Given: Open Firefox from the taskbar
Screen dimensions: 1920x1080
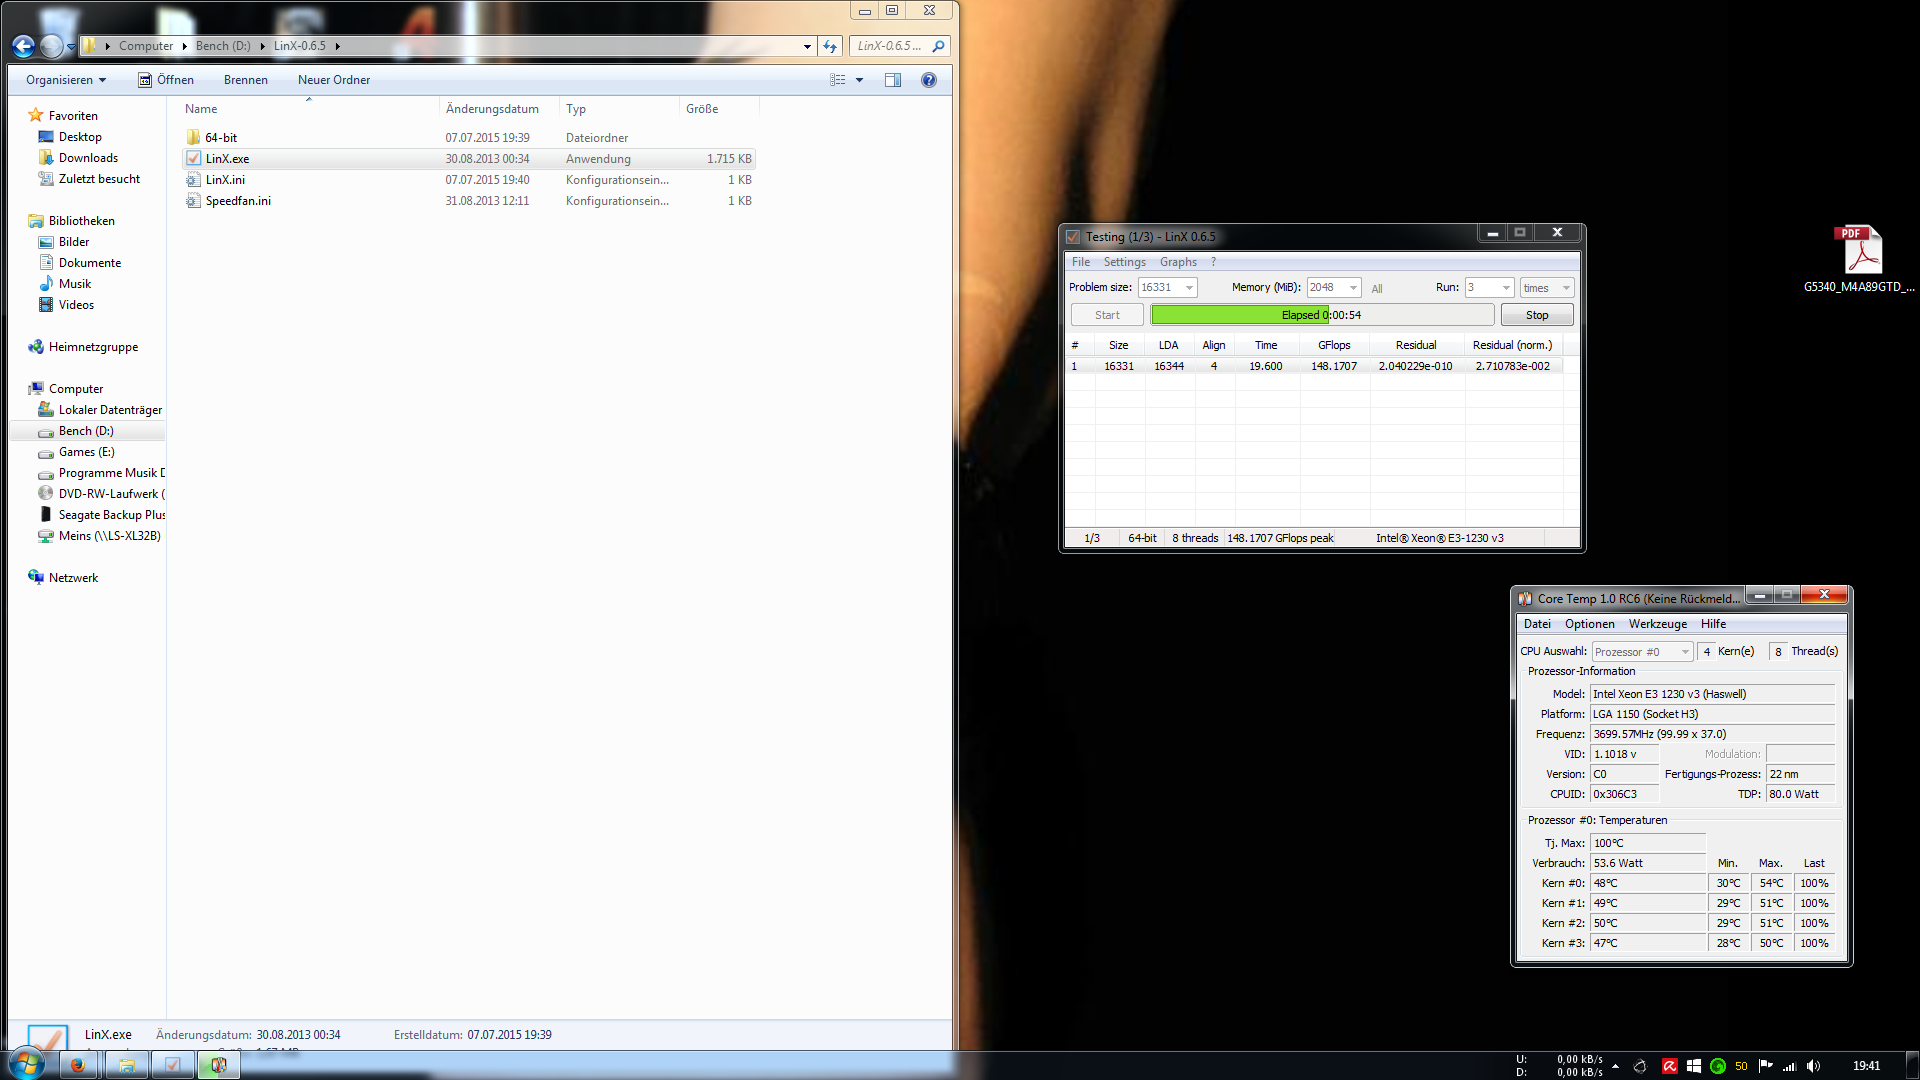Looking at the screenshot, I should click(78, 1065).
